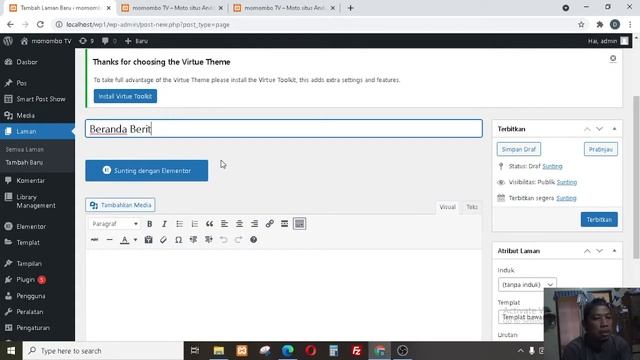Move the Terbitkan panel up
The width and height of the screenshot is (640, 360).
click(587, 129)
